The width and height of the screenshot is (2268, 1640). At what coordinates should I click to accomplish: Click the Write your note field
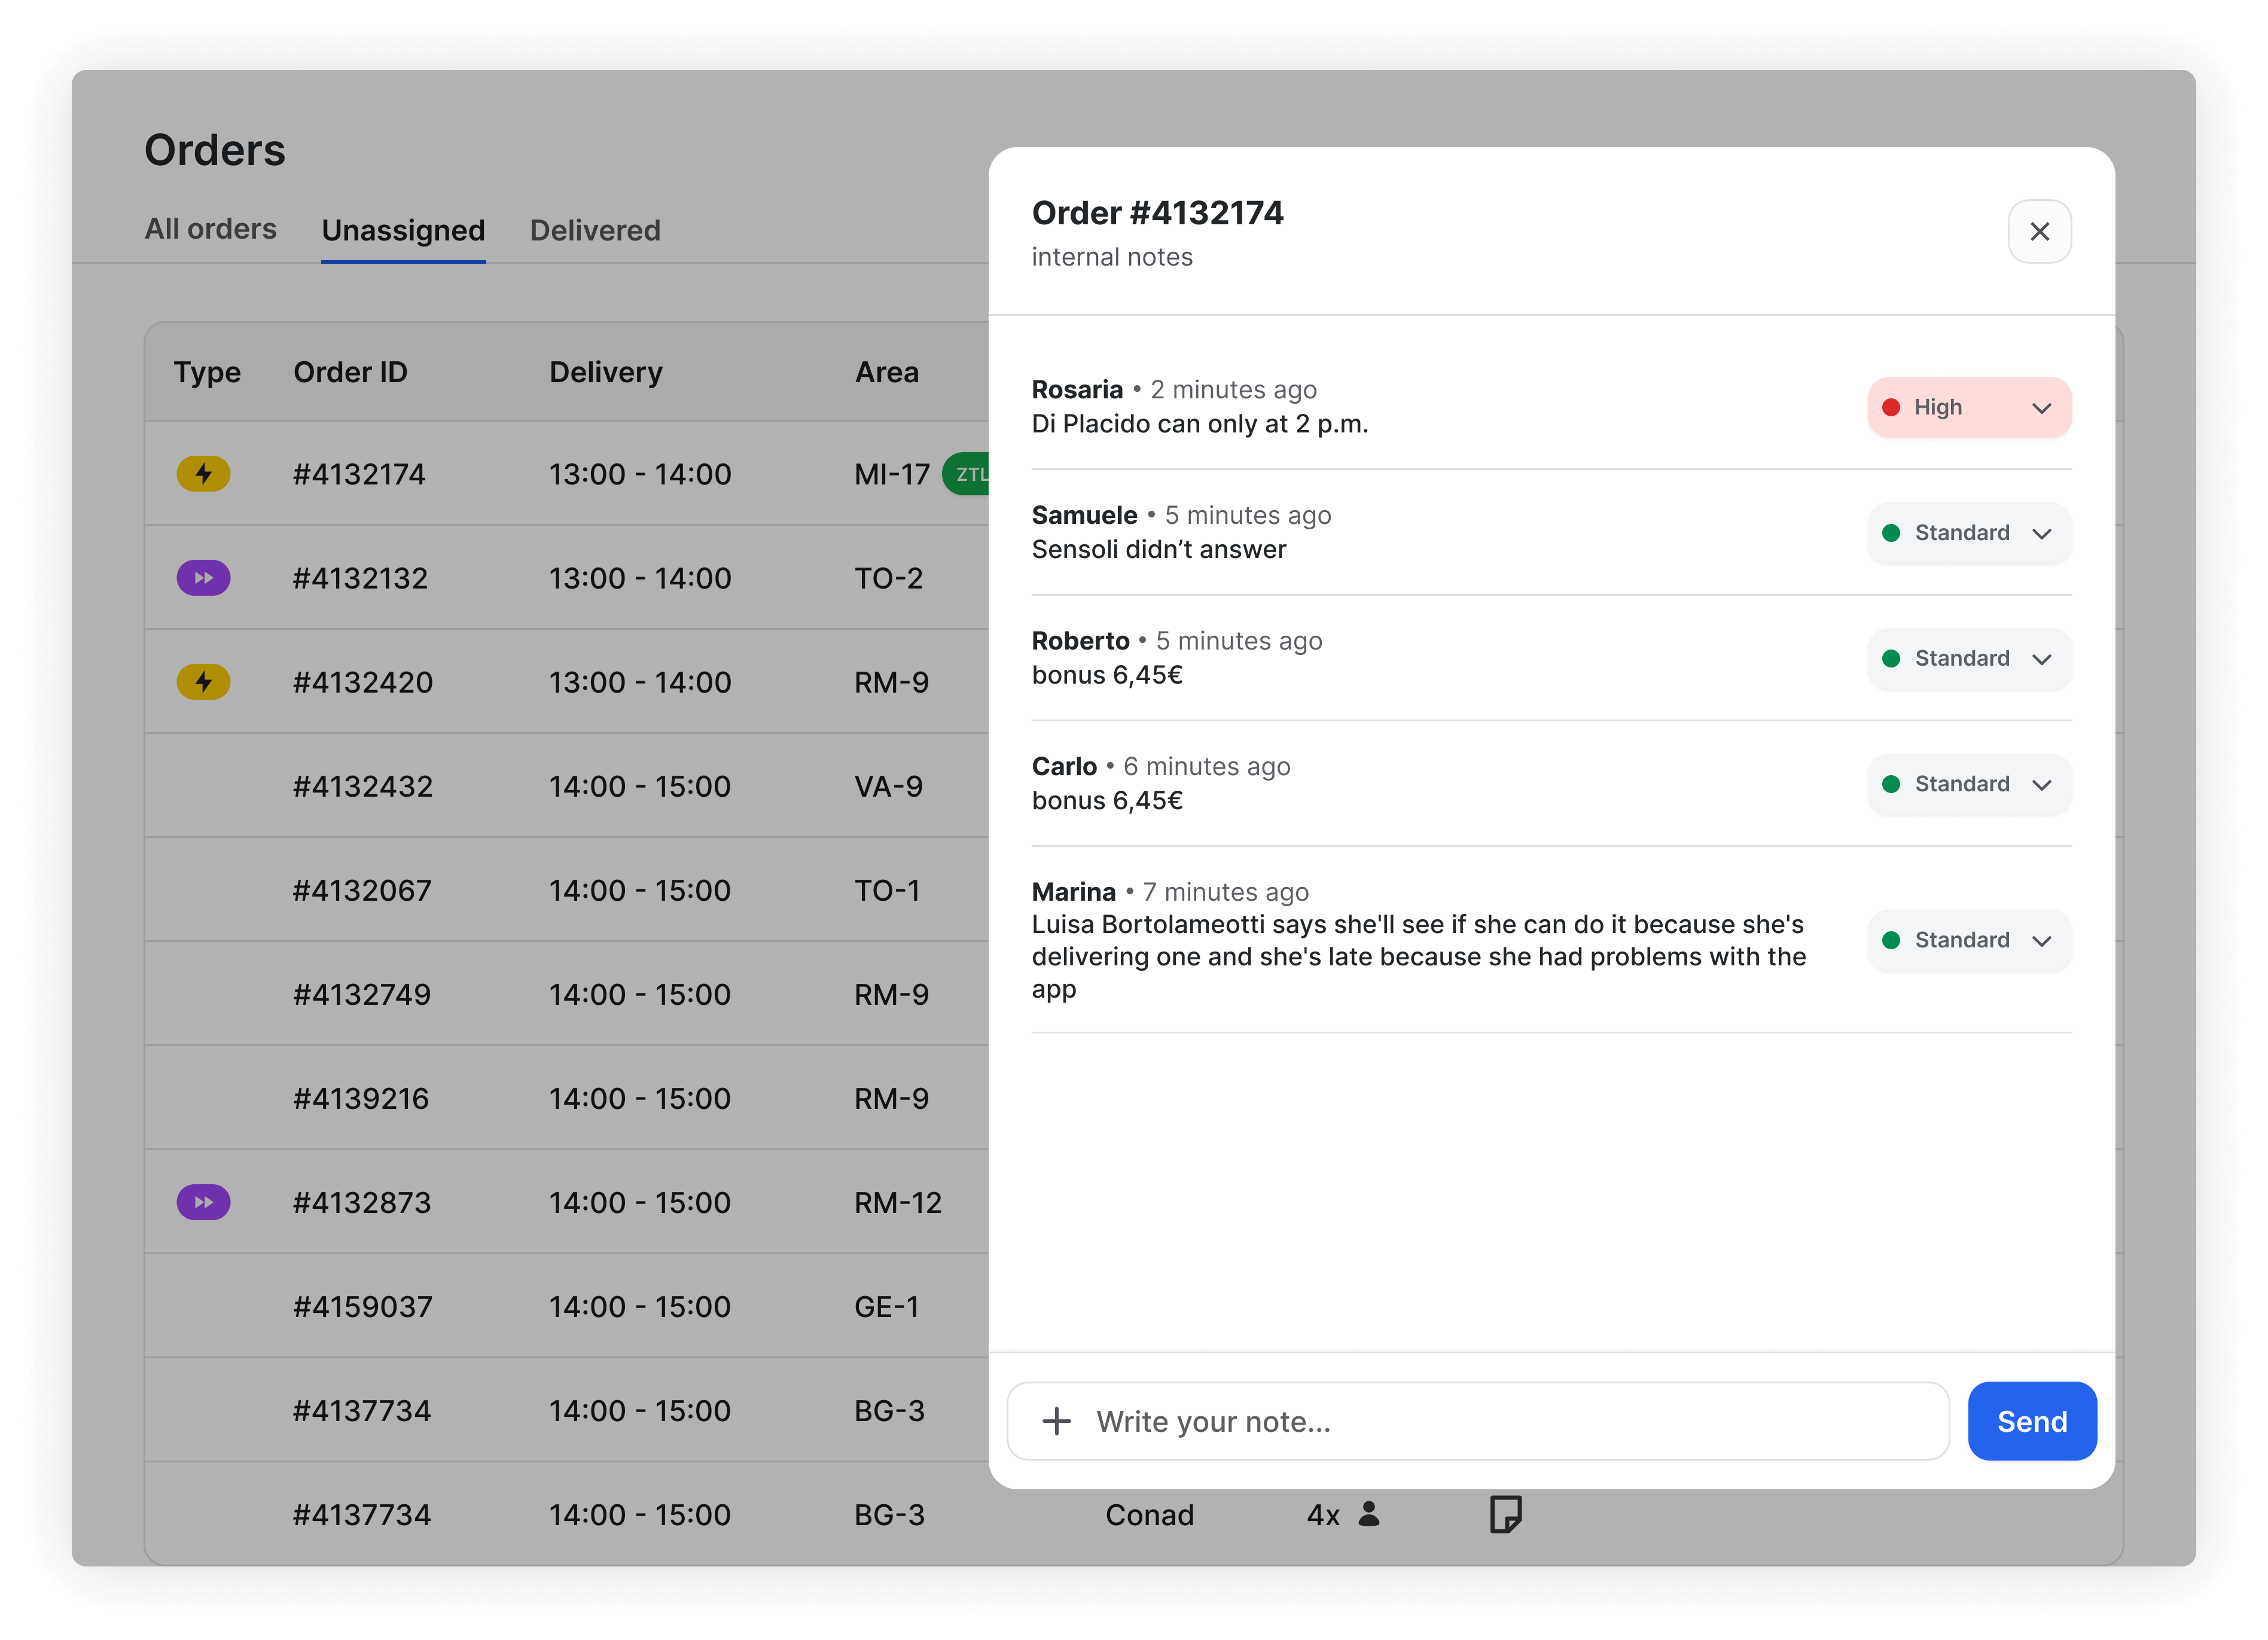click(1500, 1421)
